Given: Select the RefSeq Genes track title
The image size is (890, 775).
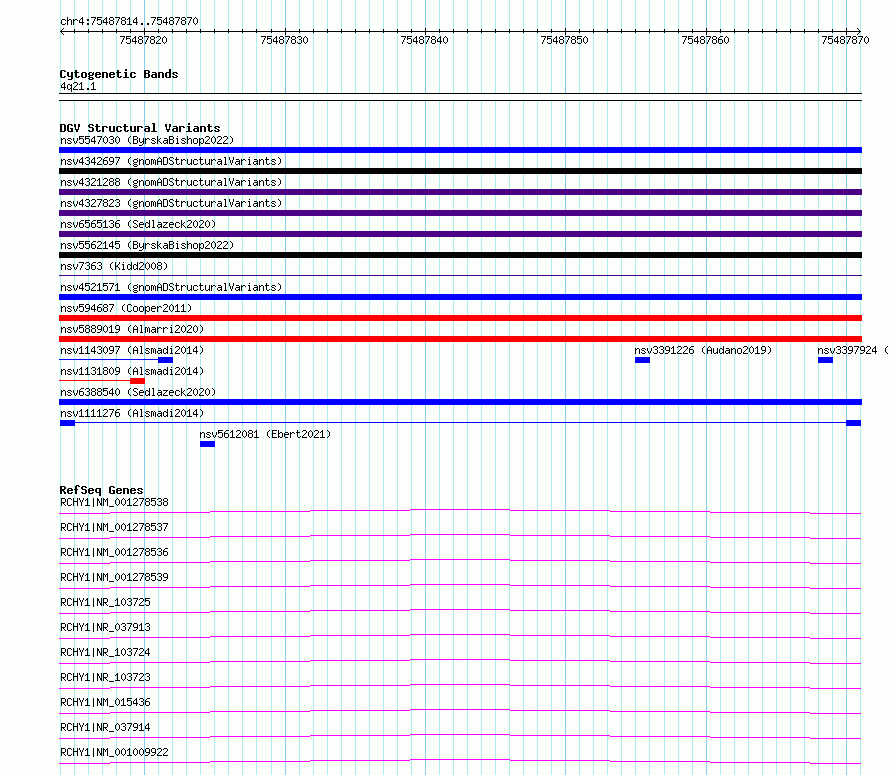Looking at the screenshot, I should [x=102, y=490].
